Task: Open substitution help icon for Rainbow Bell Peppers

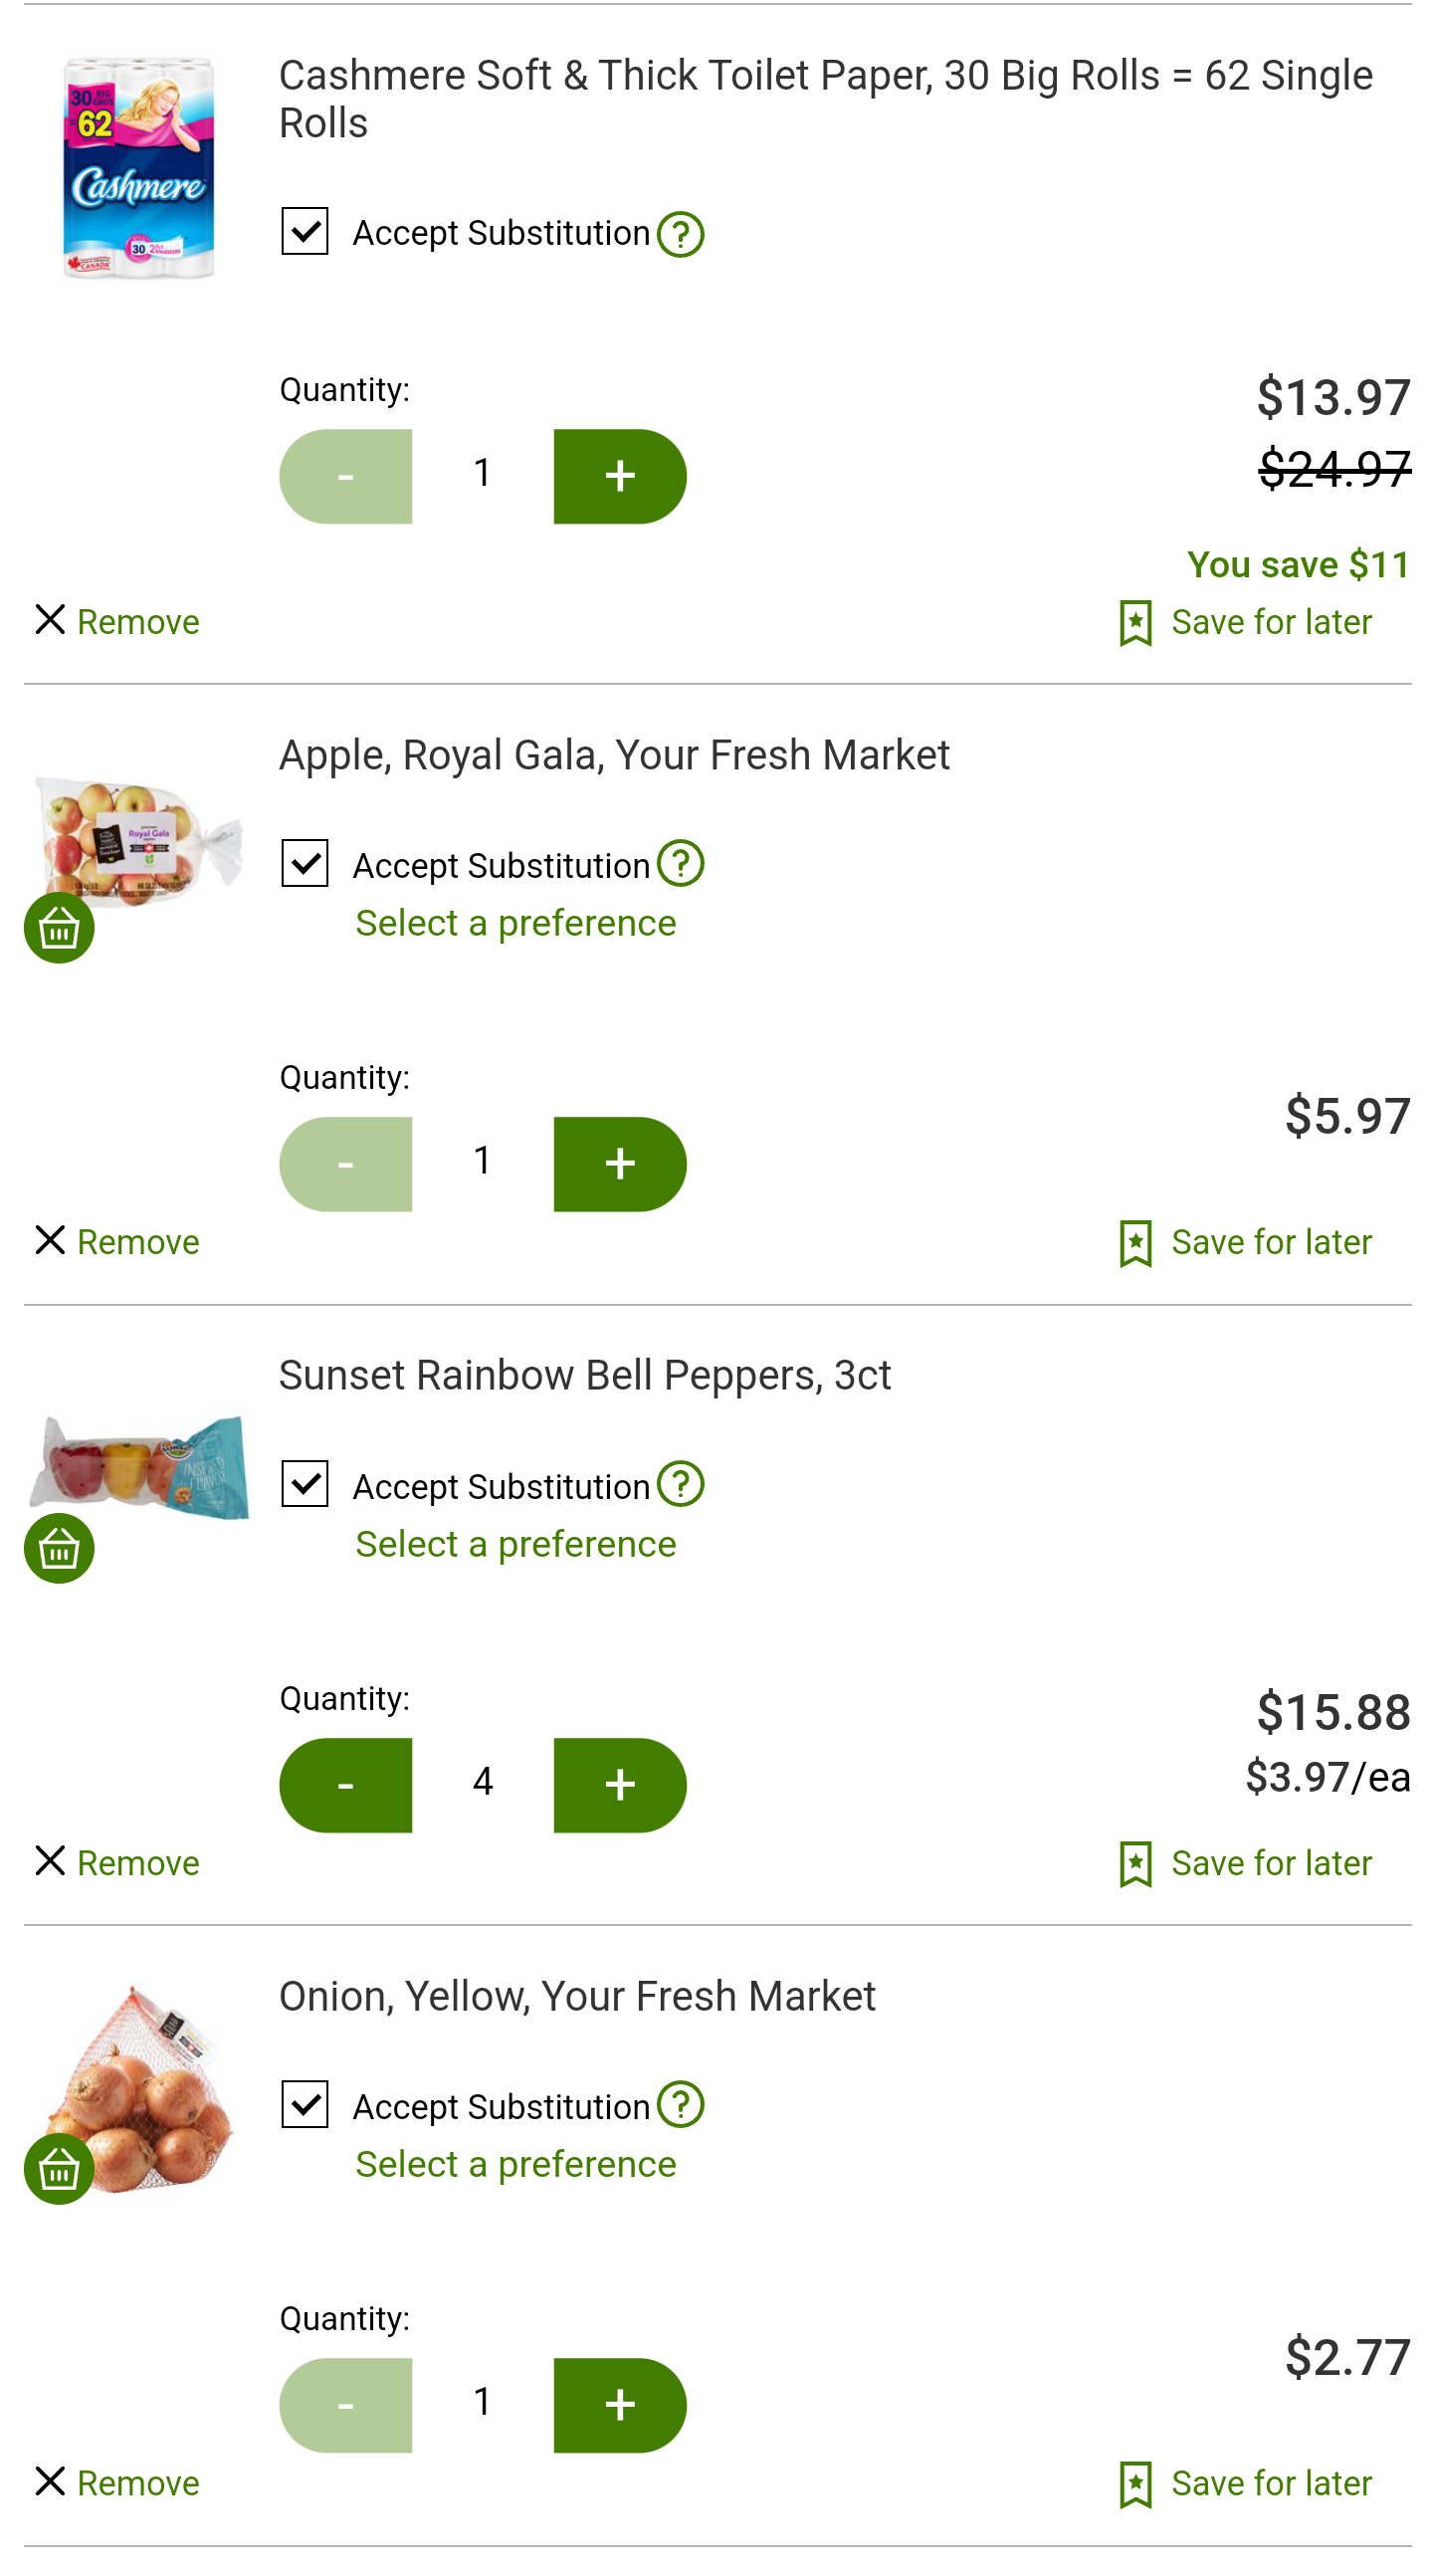Action: 680,1484
